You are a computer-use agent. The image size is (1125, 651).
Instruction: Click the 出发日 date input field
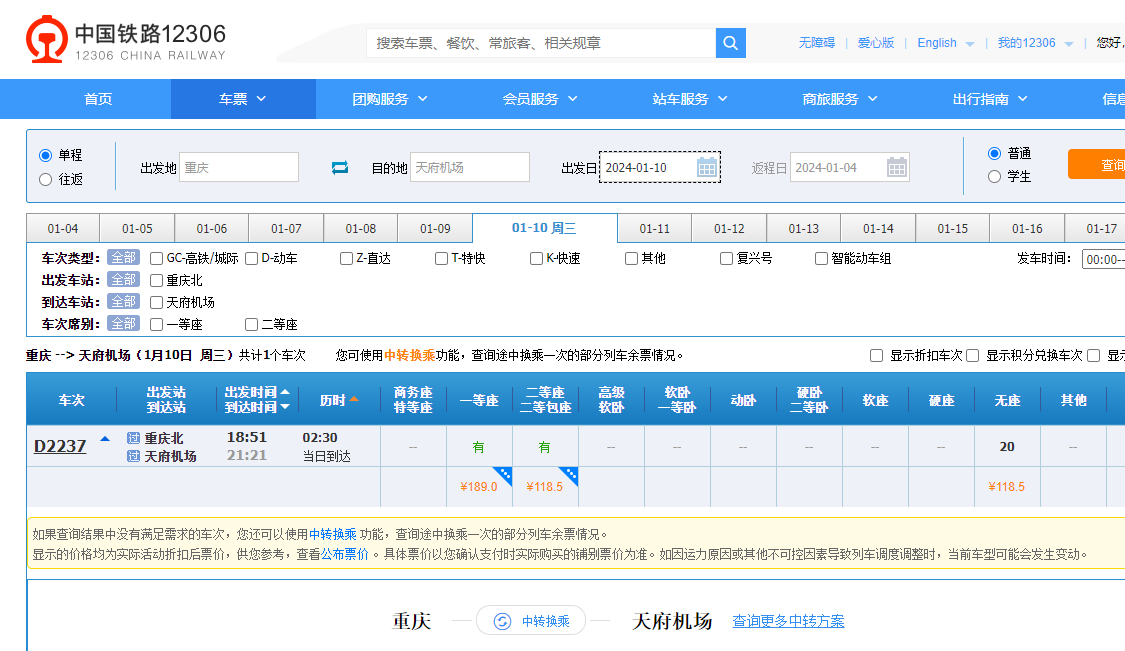(660, 167)
